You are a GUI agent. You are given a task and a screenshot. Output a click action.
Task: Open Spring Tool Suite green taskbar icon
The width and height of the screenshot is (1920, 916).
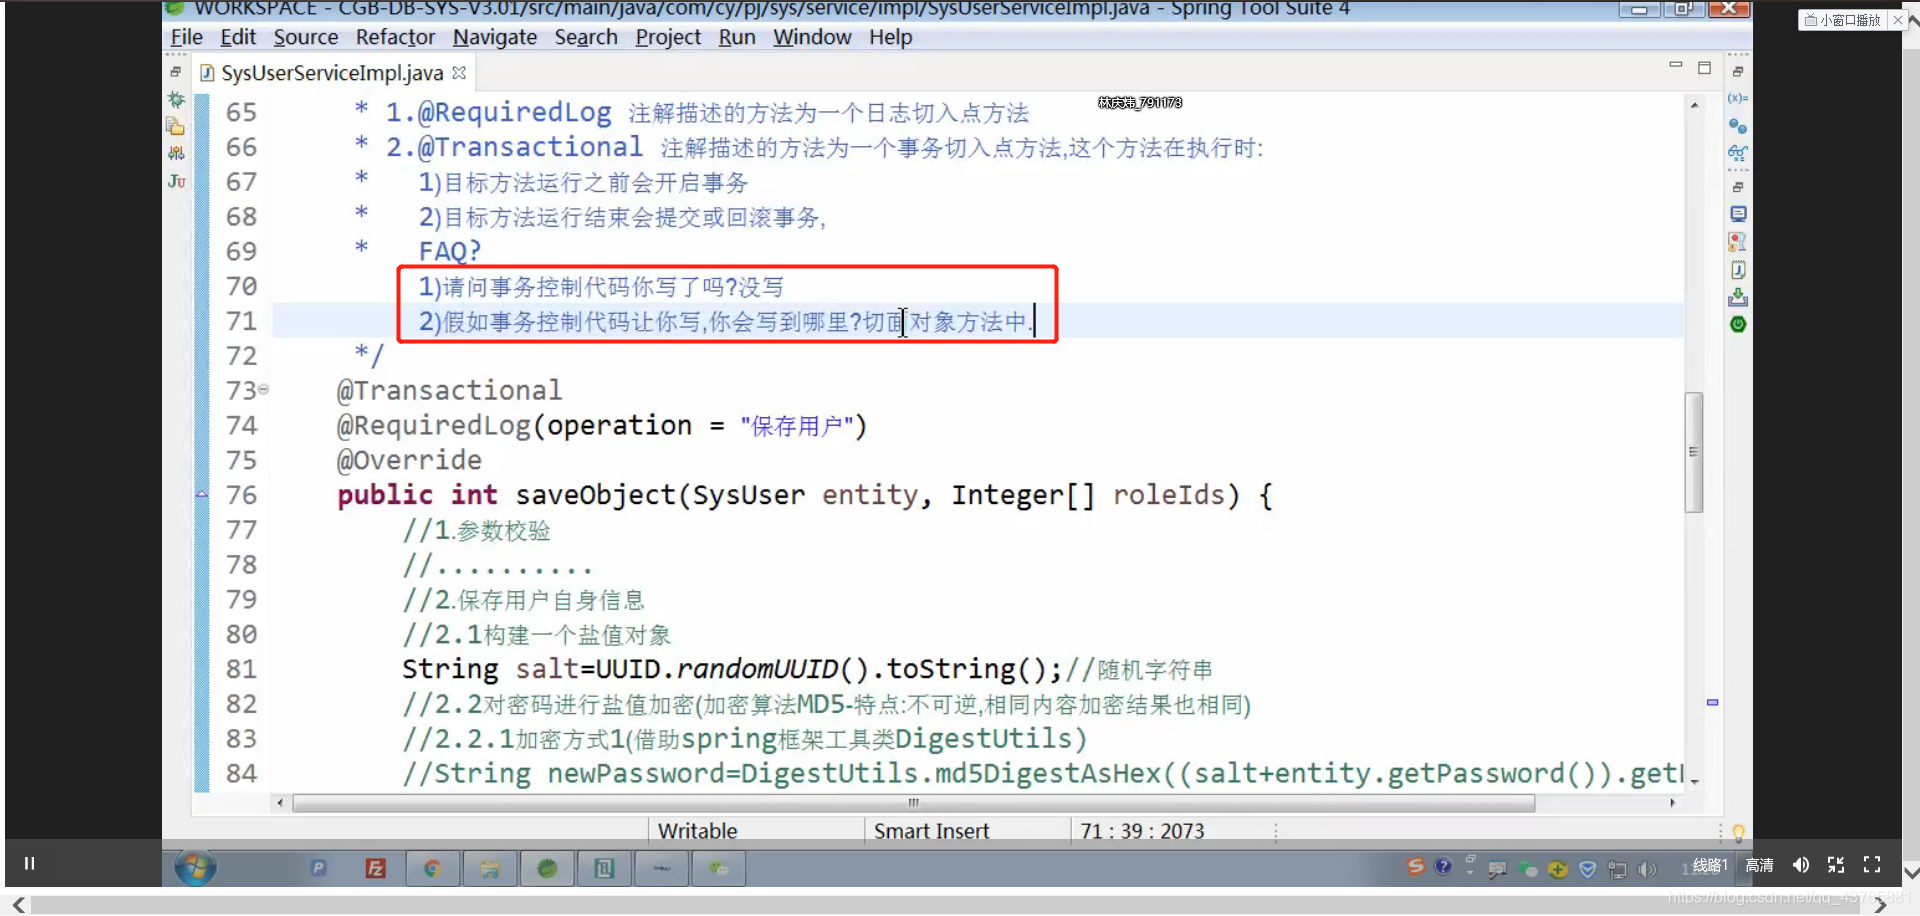click(x=547, y=868)
